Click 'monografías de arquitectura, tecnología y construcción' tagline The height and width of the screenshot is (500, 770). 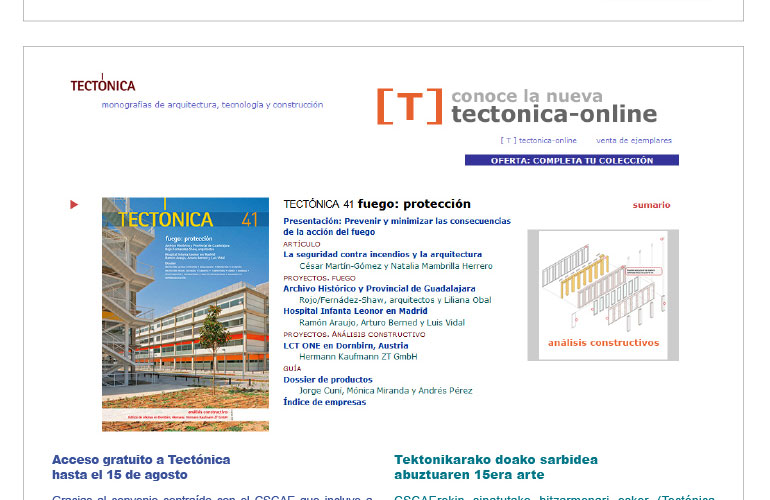pyautogui.click(x=212, y=105)
